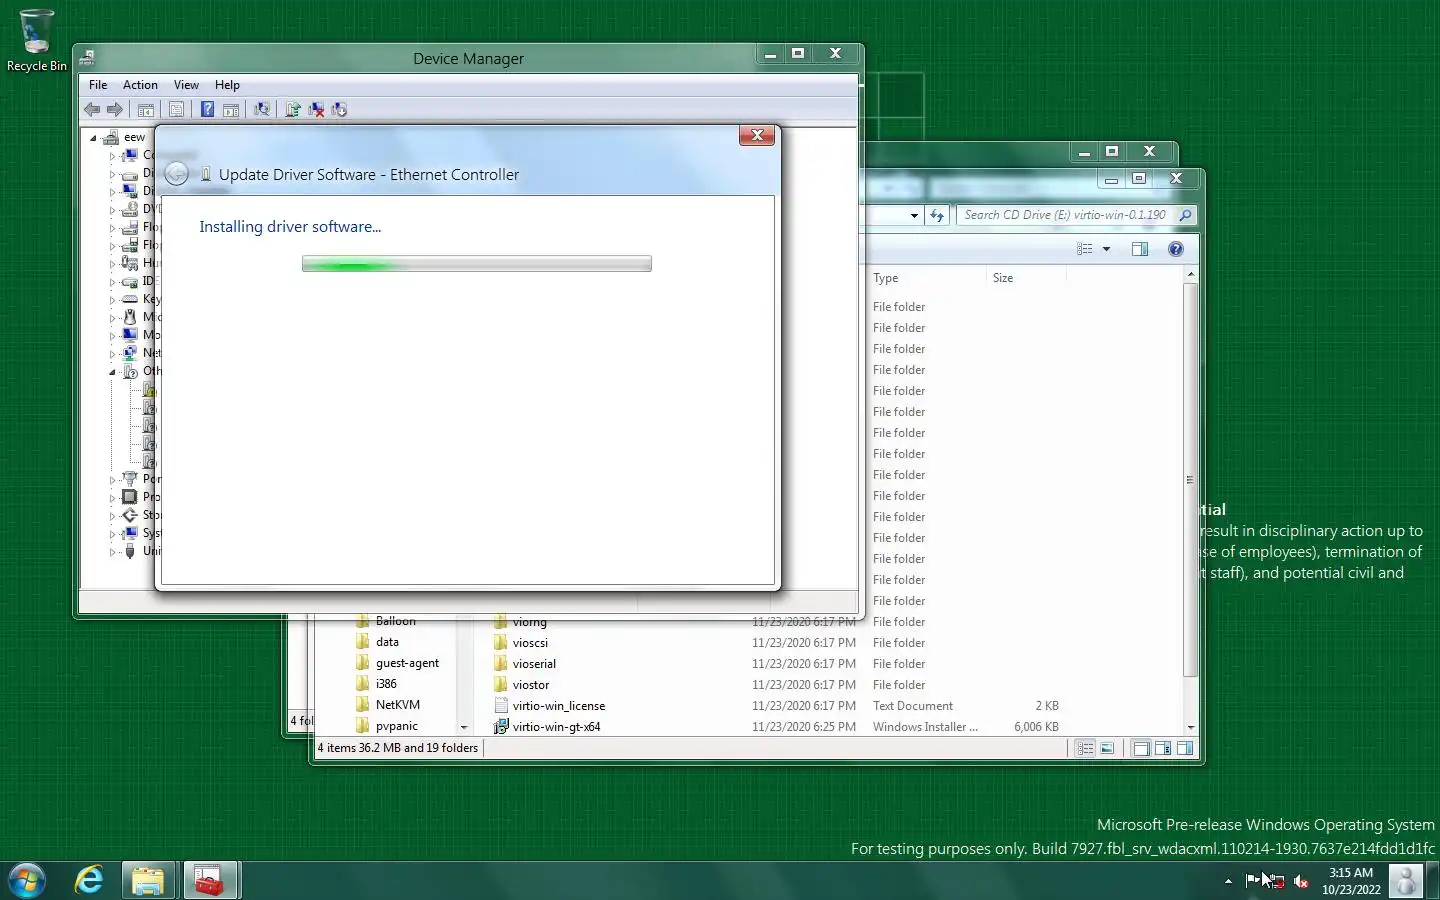This screenshot has width=1440, height=900.
Task: Toggle the console tree pane icon in Device Manager
Action: coord(146,110)
